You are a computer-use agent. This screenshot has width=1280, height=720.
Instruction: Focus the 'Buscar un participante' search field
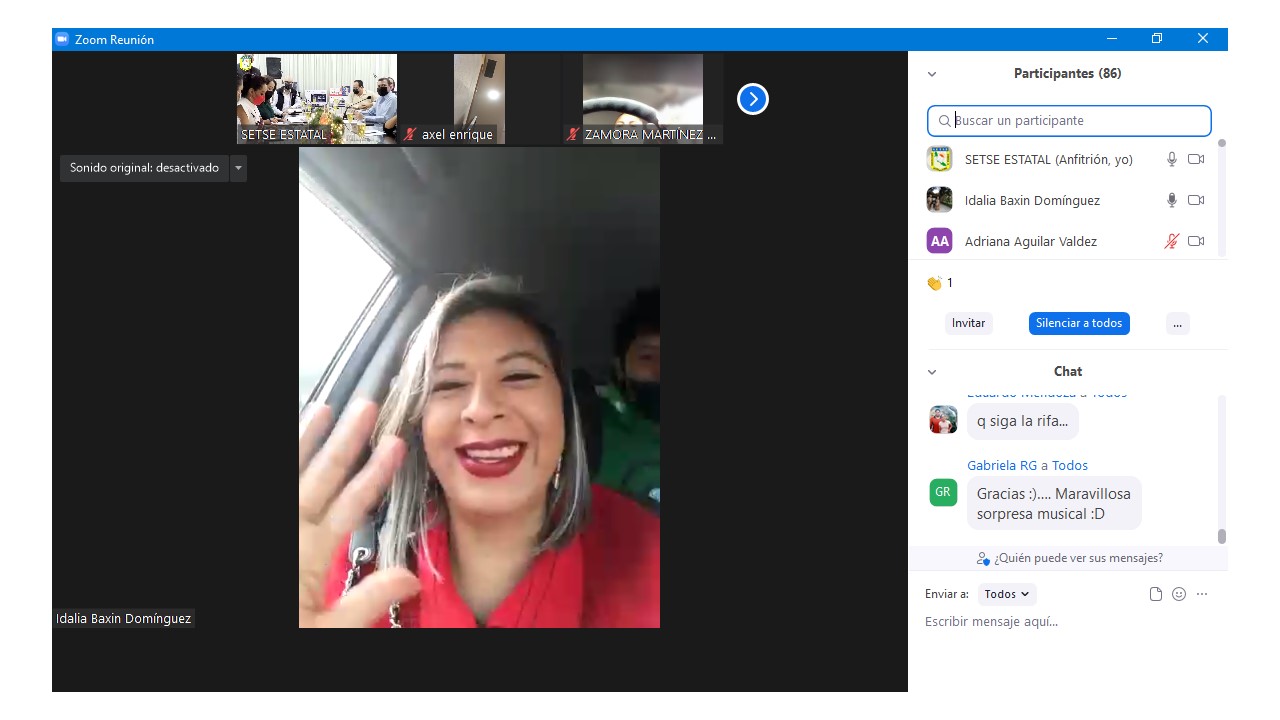tap(1069, 121)
